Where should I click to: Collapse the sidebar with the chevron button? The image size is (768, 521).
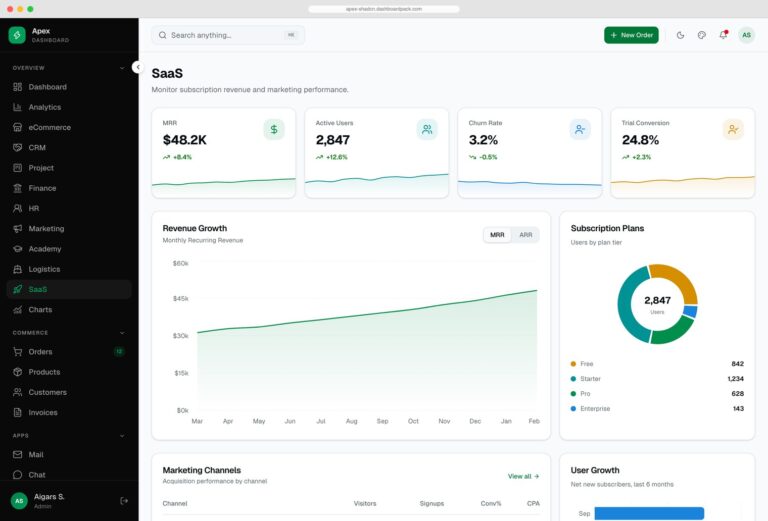coord(138,67)
